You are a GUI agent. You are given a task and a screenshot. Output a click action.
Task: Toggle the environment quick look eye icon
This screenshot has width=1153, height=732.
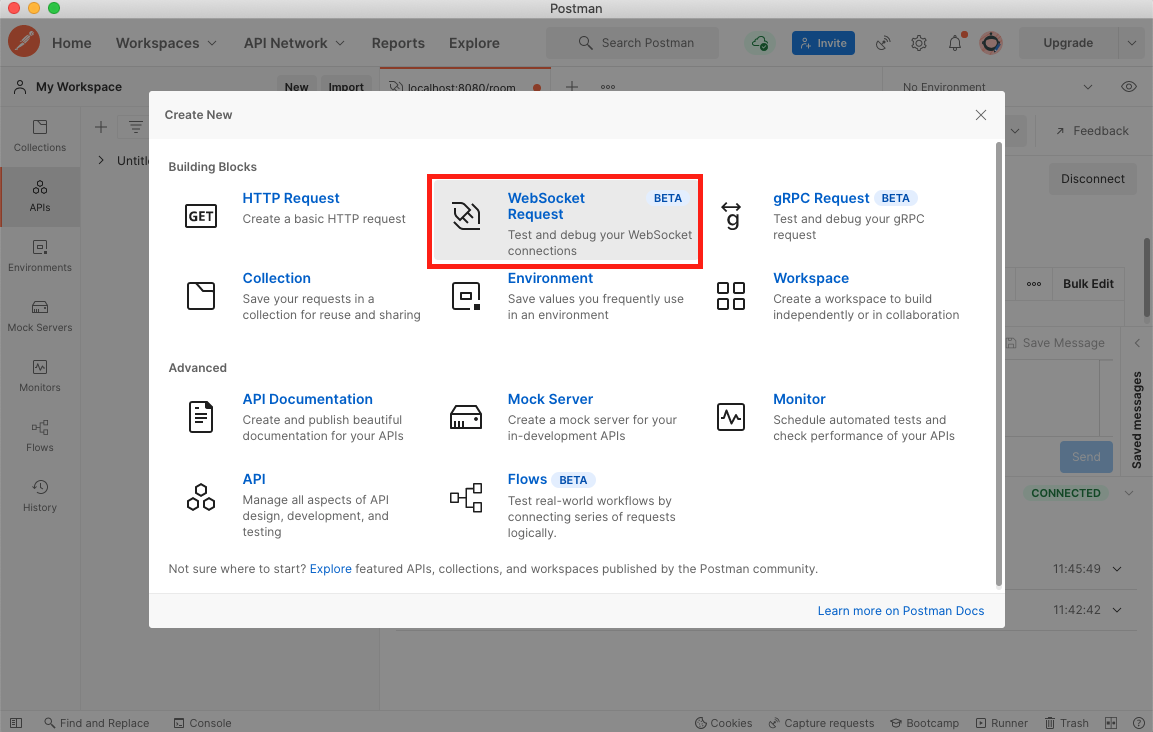tap(1129, 86)
